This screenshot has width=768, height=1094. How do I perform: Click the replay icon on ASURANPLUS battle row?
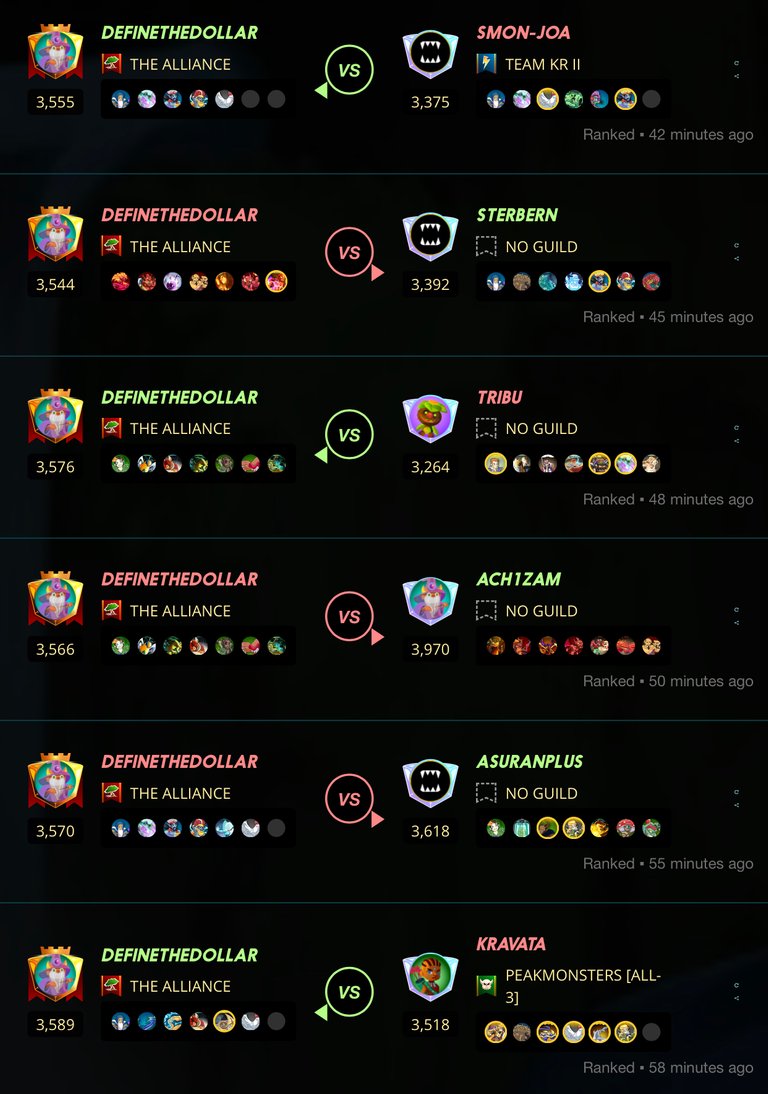pos(737,792)
